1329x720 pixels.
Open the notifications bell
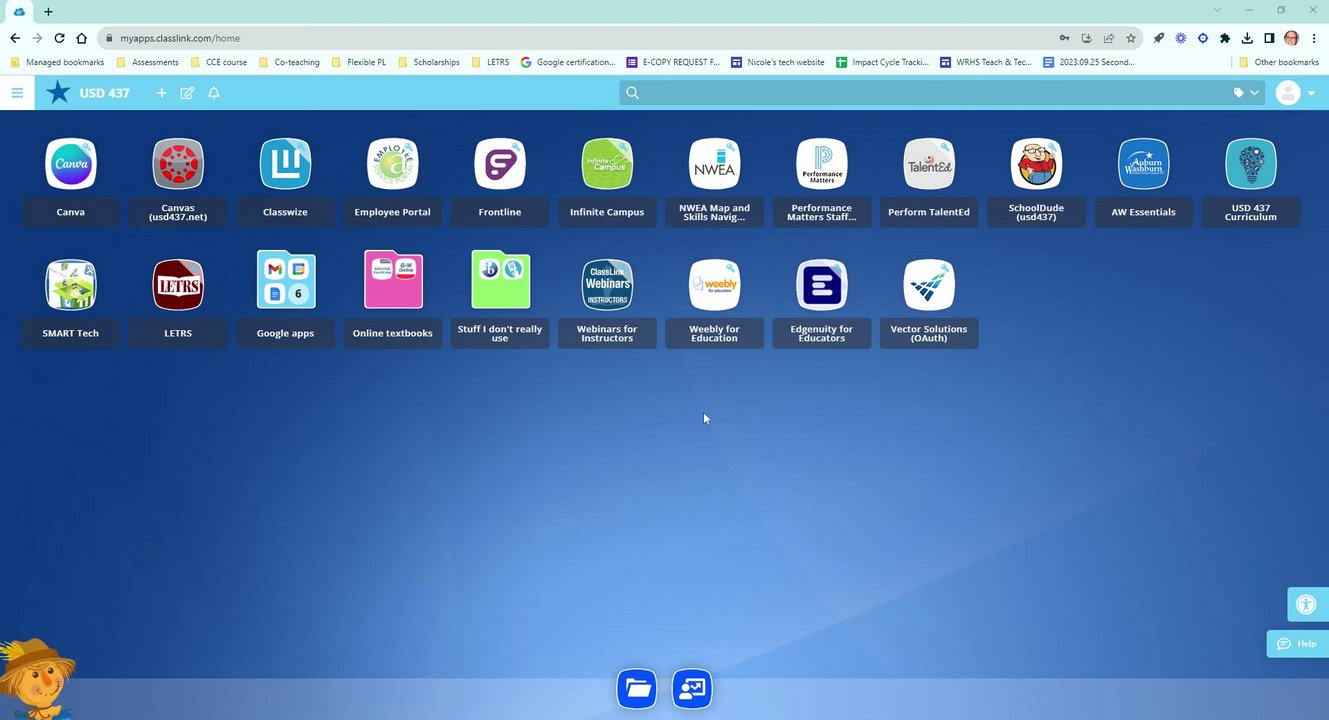(213, 93)
